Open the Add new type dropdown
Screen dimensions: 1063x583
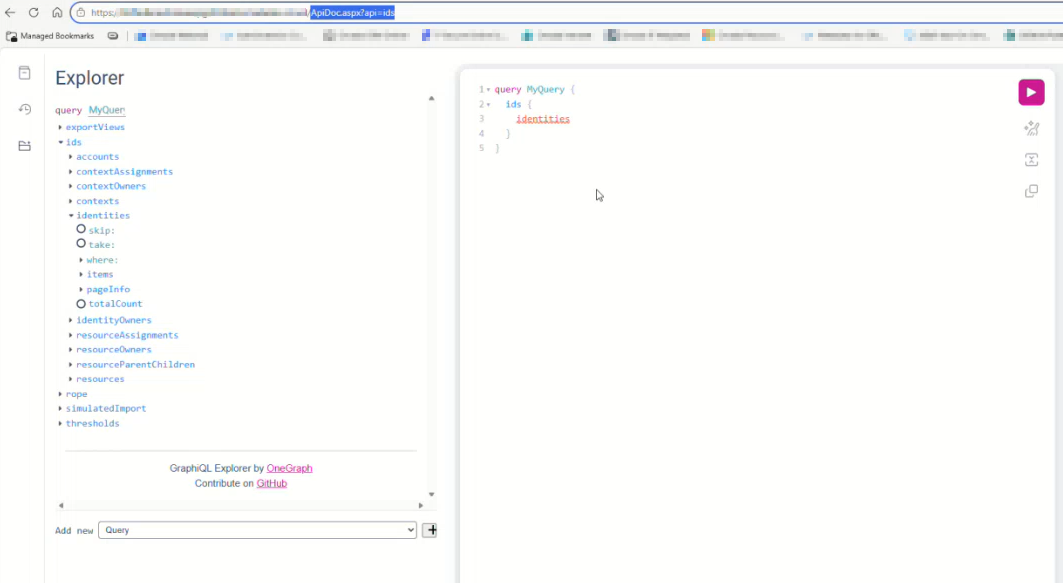[258, 530]
